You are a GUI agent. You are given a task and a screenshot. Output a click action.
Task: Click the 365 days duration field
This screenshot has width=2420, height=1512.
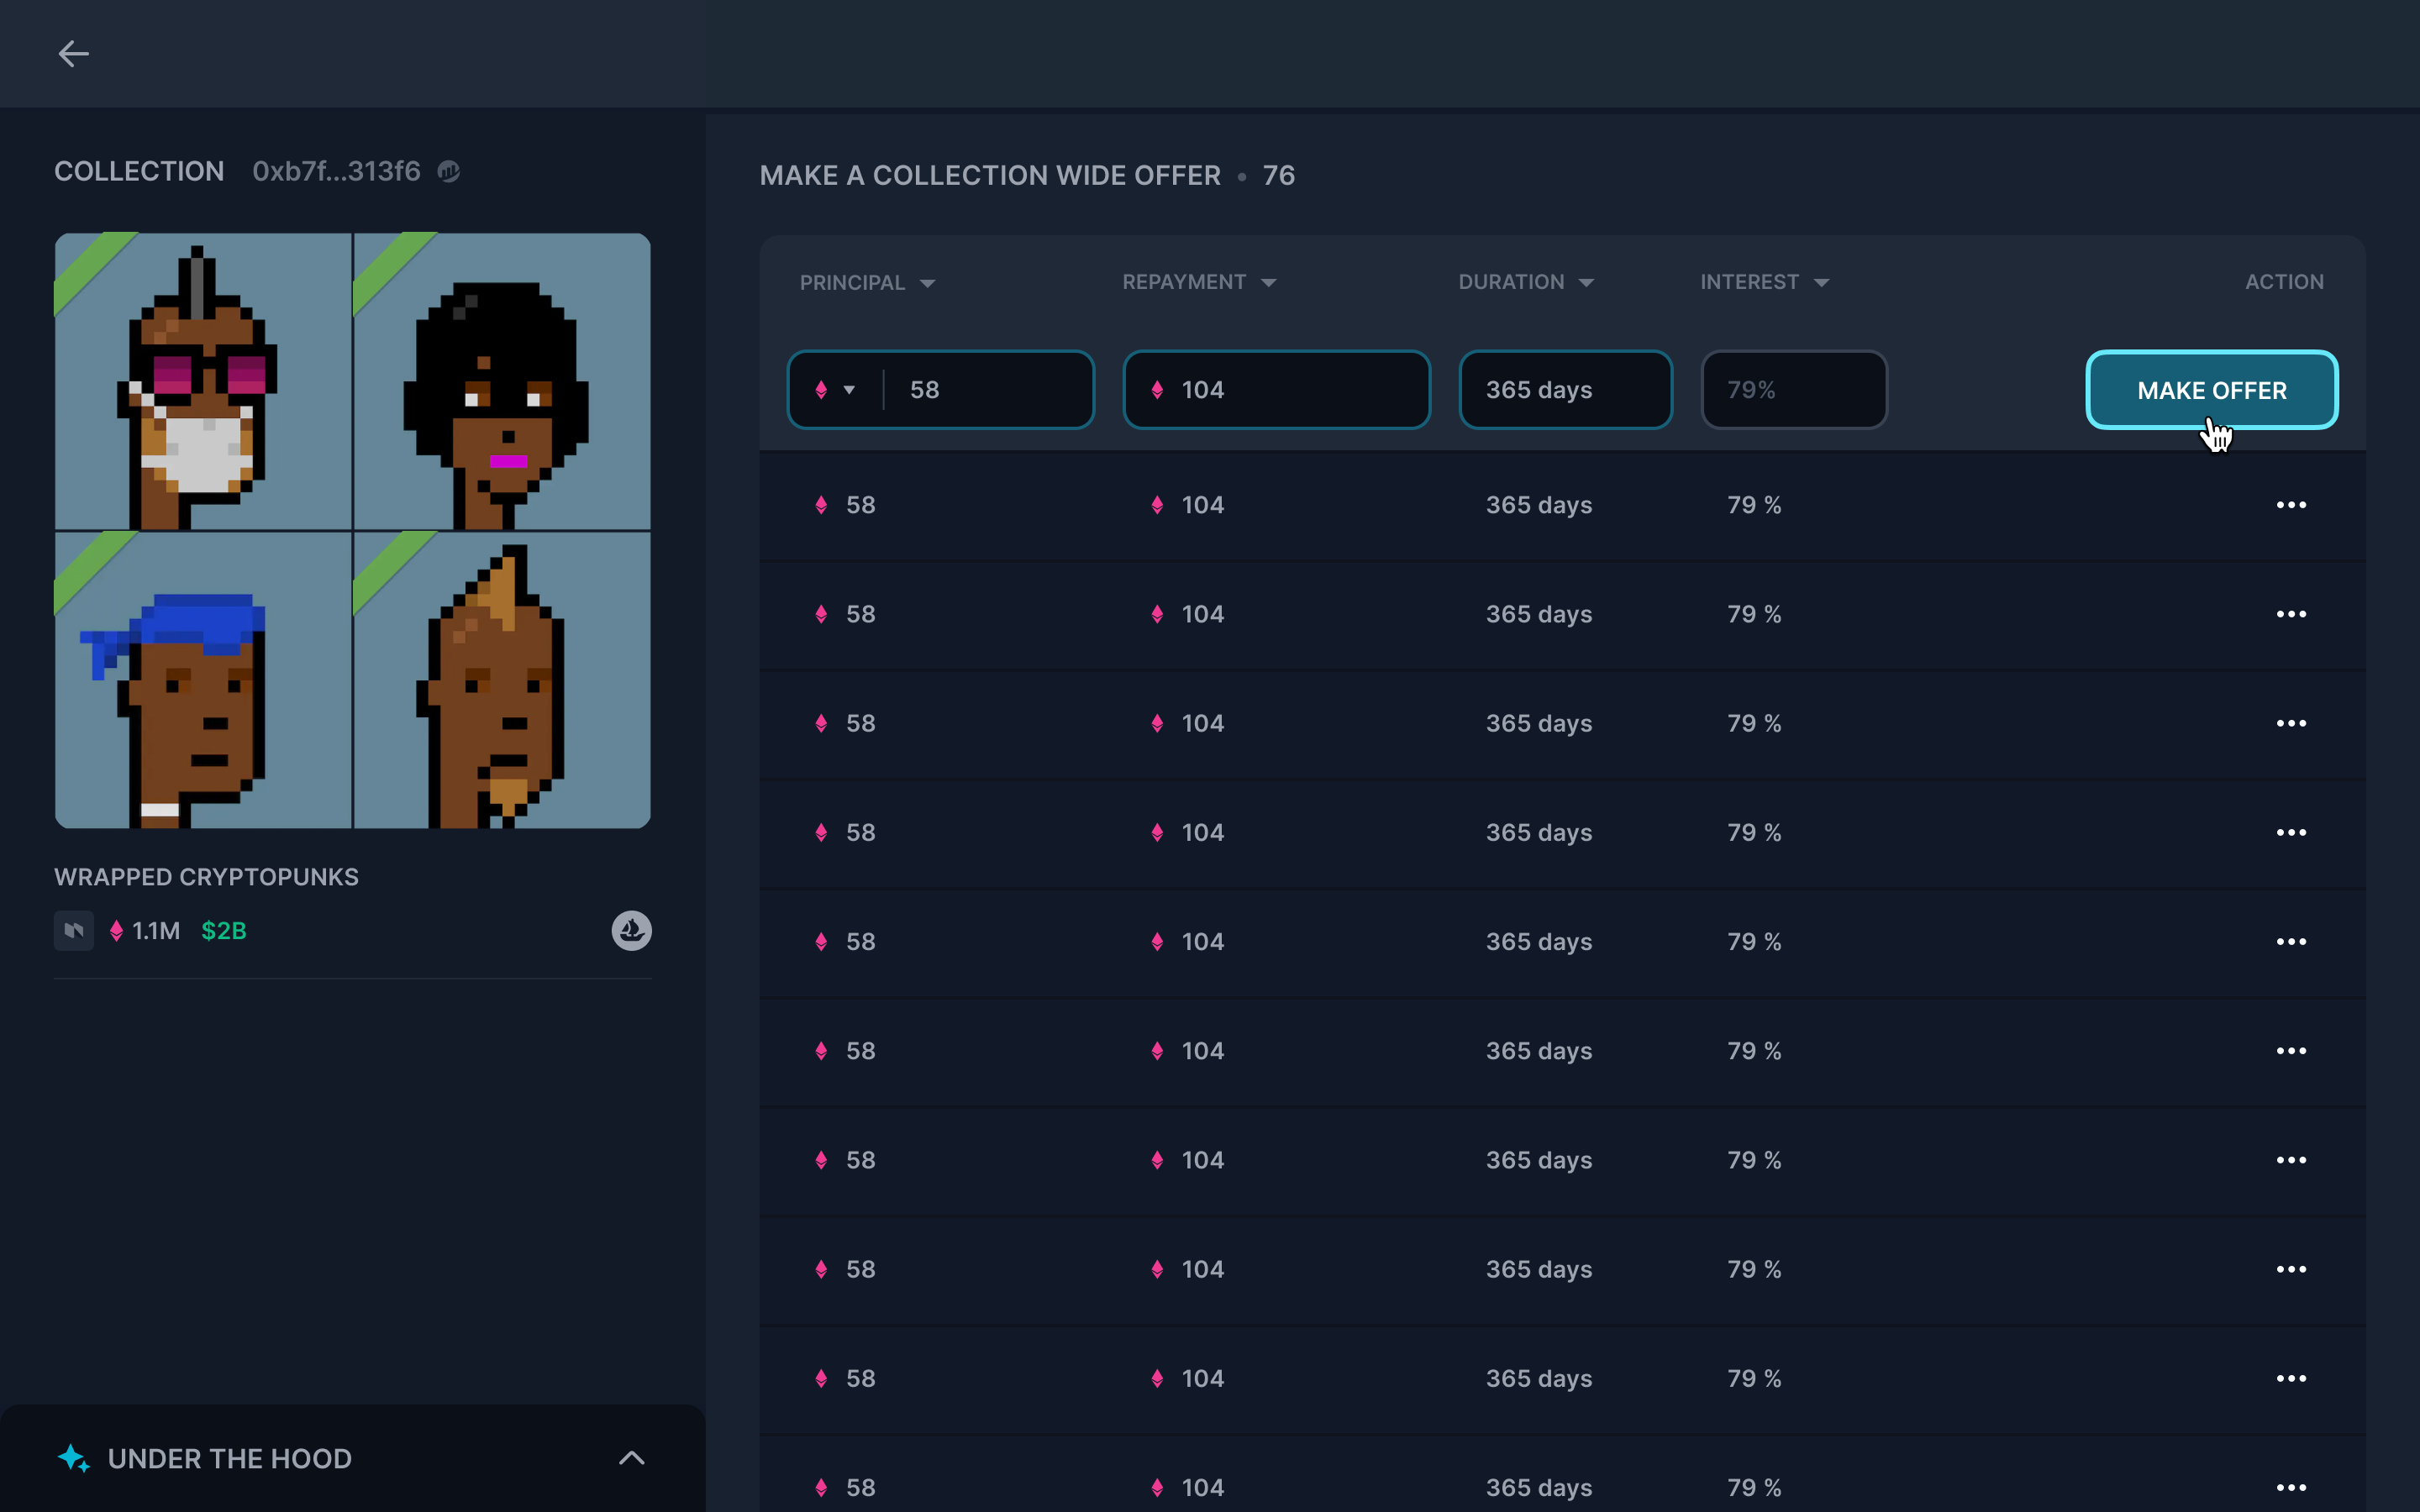click(1564, 390)
